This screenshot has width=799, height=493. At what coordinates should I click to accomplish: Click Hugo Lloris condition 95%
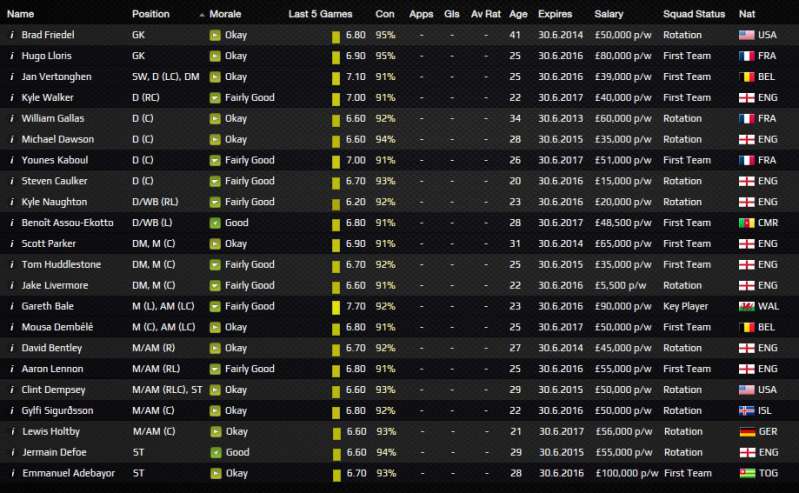385,56
